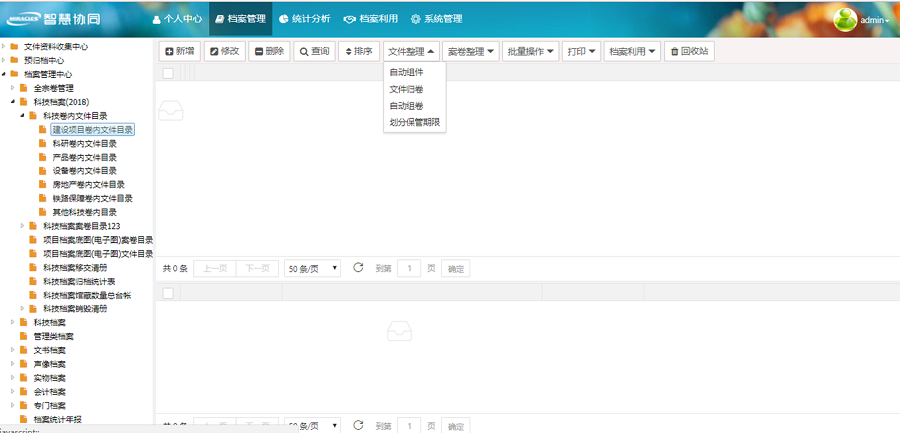Select 自动组件 from the dropdown menu
Viewport: 900px width, 433px height.
pos(406,72)
